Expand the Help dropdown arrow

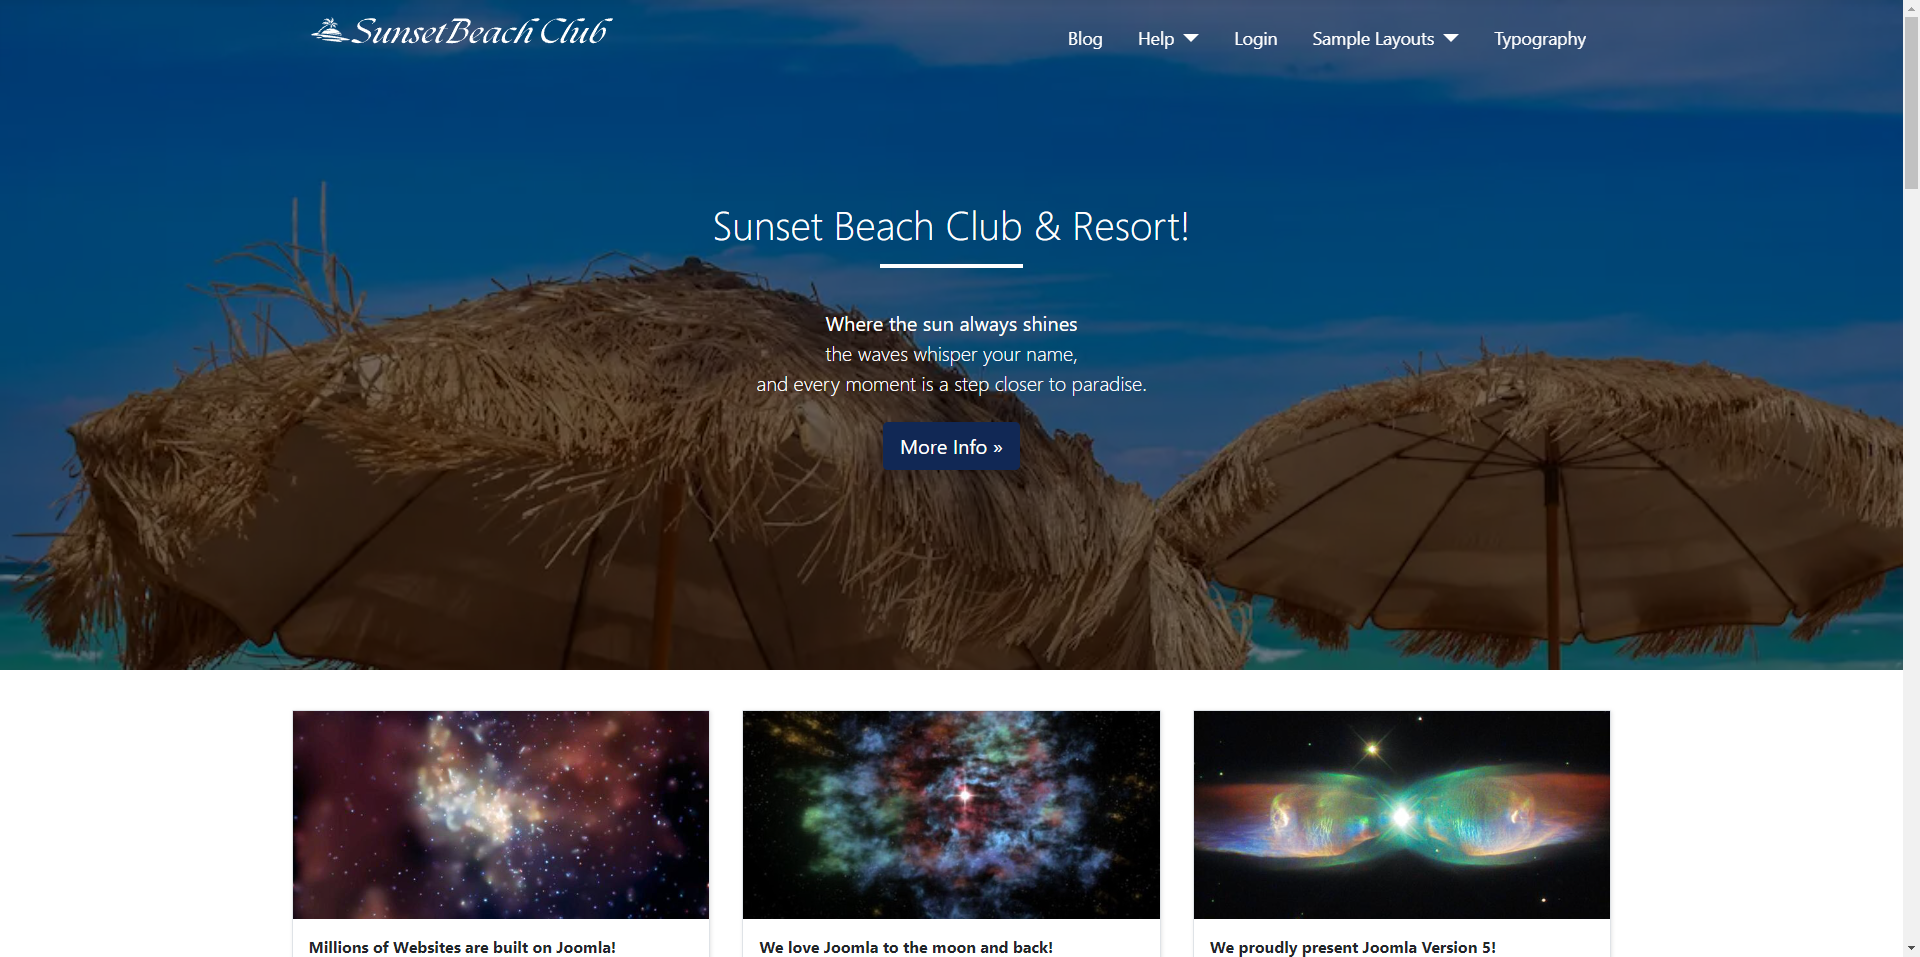point(1191,38)
